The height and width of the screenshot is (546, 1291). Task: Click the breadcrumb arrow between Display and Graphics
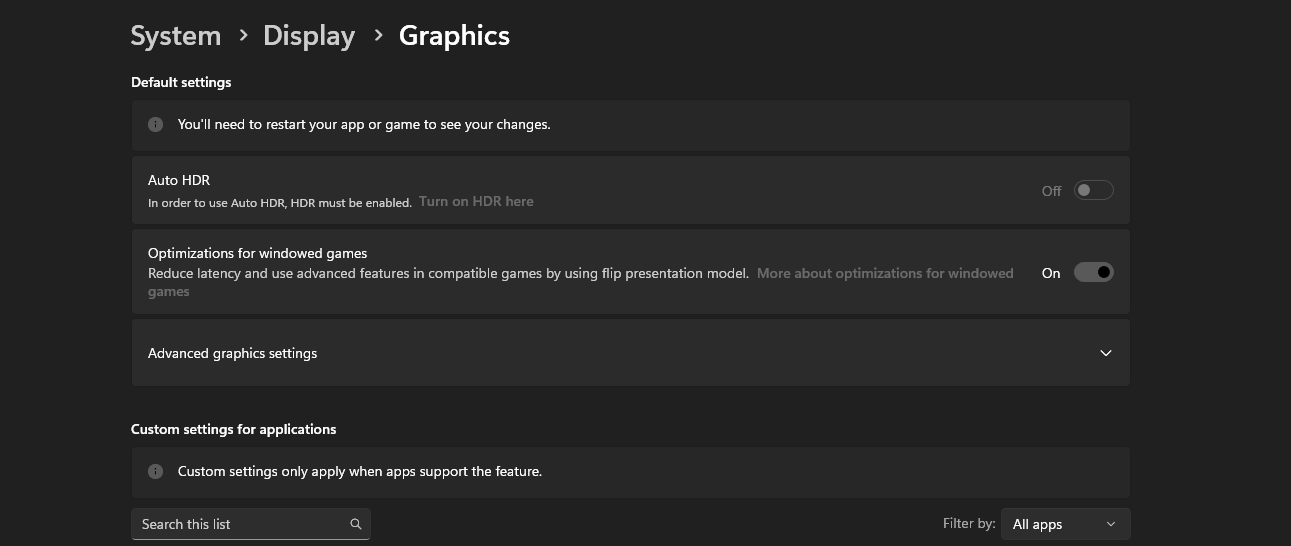coord(378,36)
